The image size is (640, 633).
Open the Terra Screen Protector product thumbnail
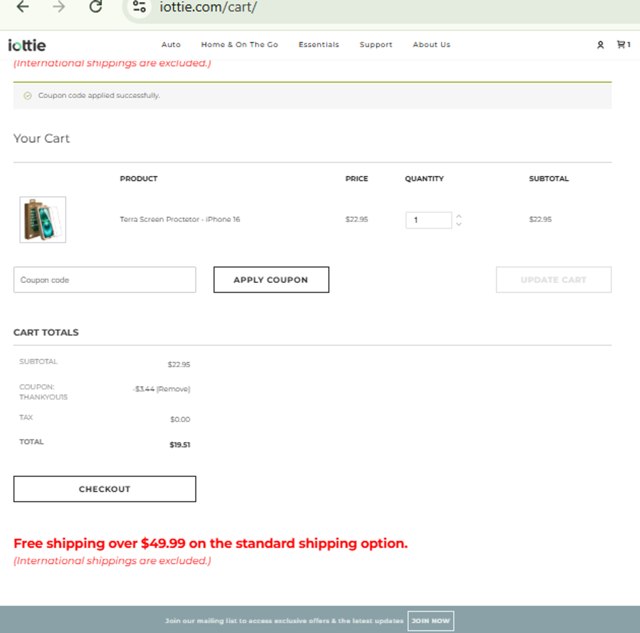(x=43, y=220)
